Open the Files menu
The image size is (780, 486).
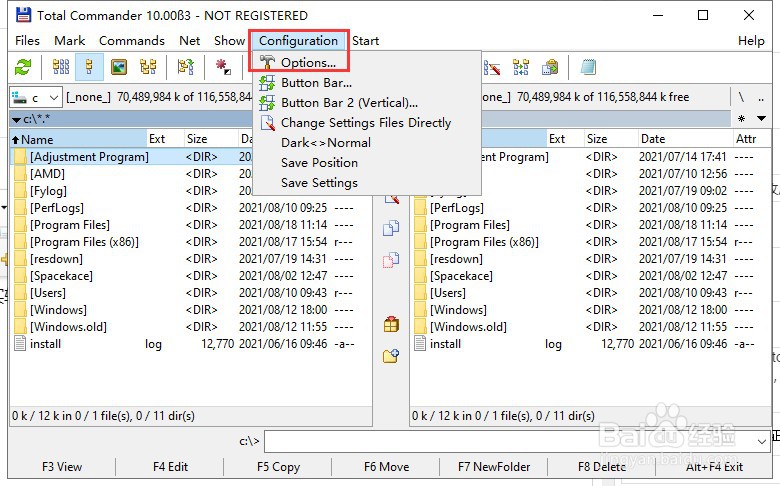27,41
